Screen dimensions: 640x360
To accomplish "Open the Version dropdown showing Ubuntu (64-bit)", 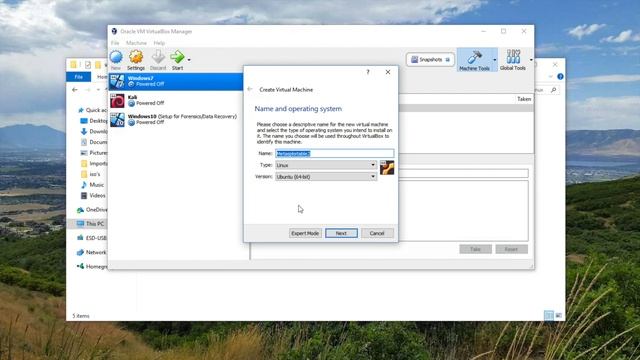I will [x=326, y=177].
